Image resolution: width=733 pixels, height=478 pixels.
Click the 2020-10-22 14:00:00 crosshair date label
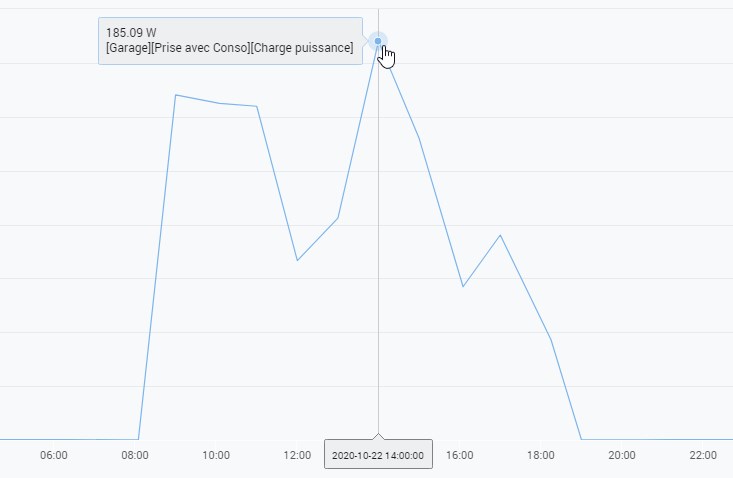pos(378,455)
